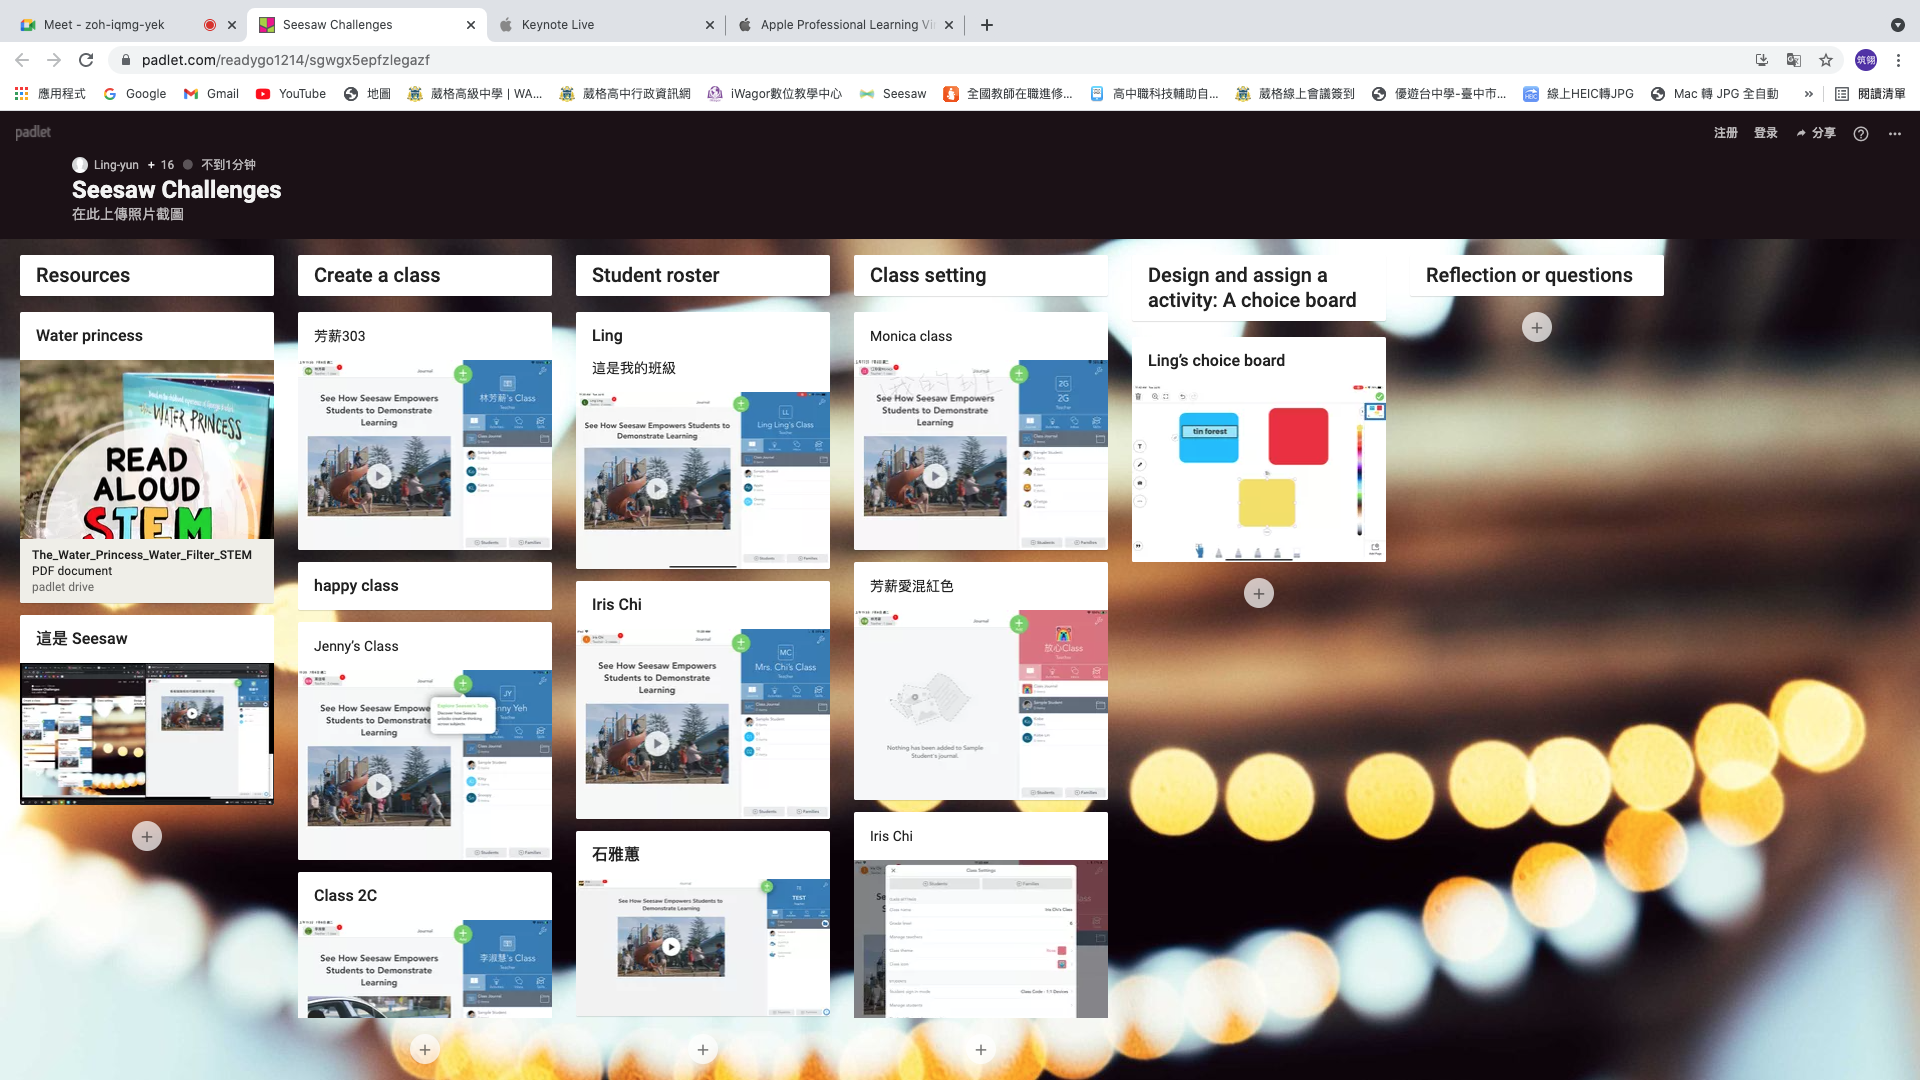This screenshot has height=1080, width=1920.
Task: Click the 分享 share button
Action: 1816,133
